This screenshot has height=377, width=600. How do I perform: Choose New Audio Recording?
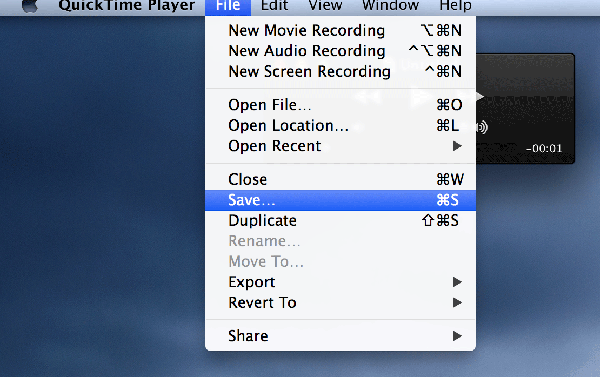(341, 51)
